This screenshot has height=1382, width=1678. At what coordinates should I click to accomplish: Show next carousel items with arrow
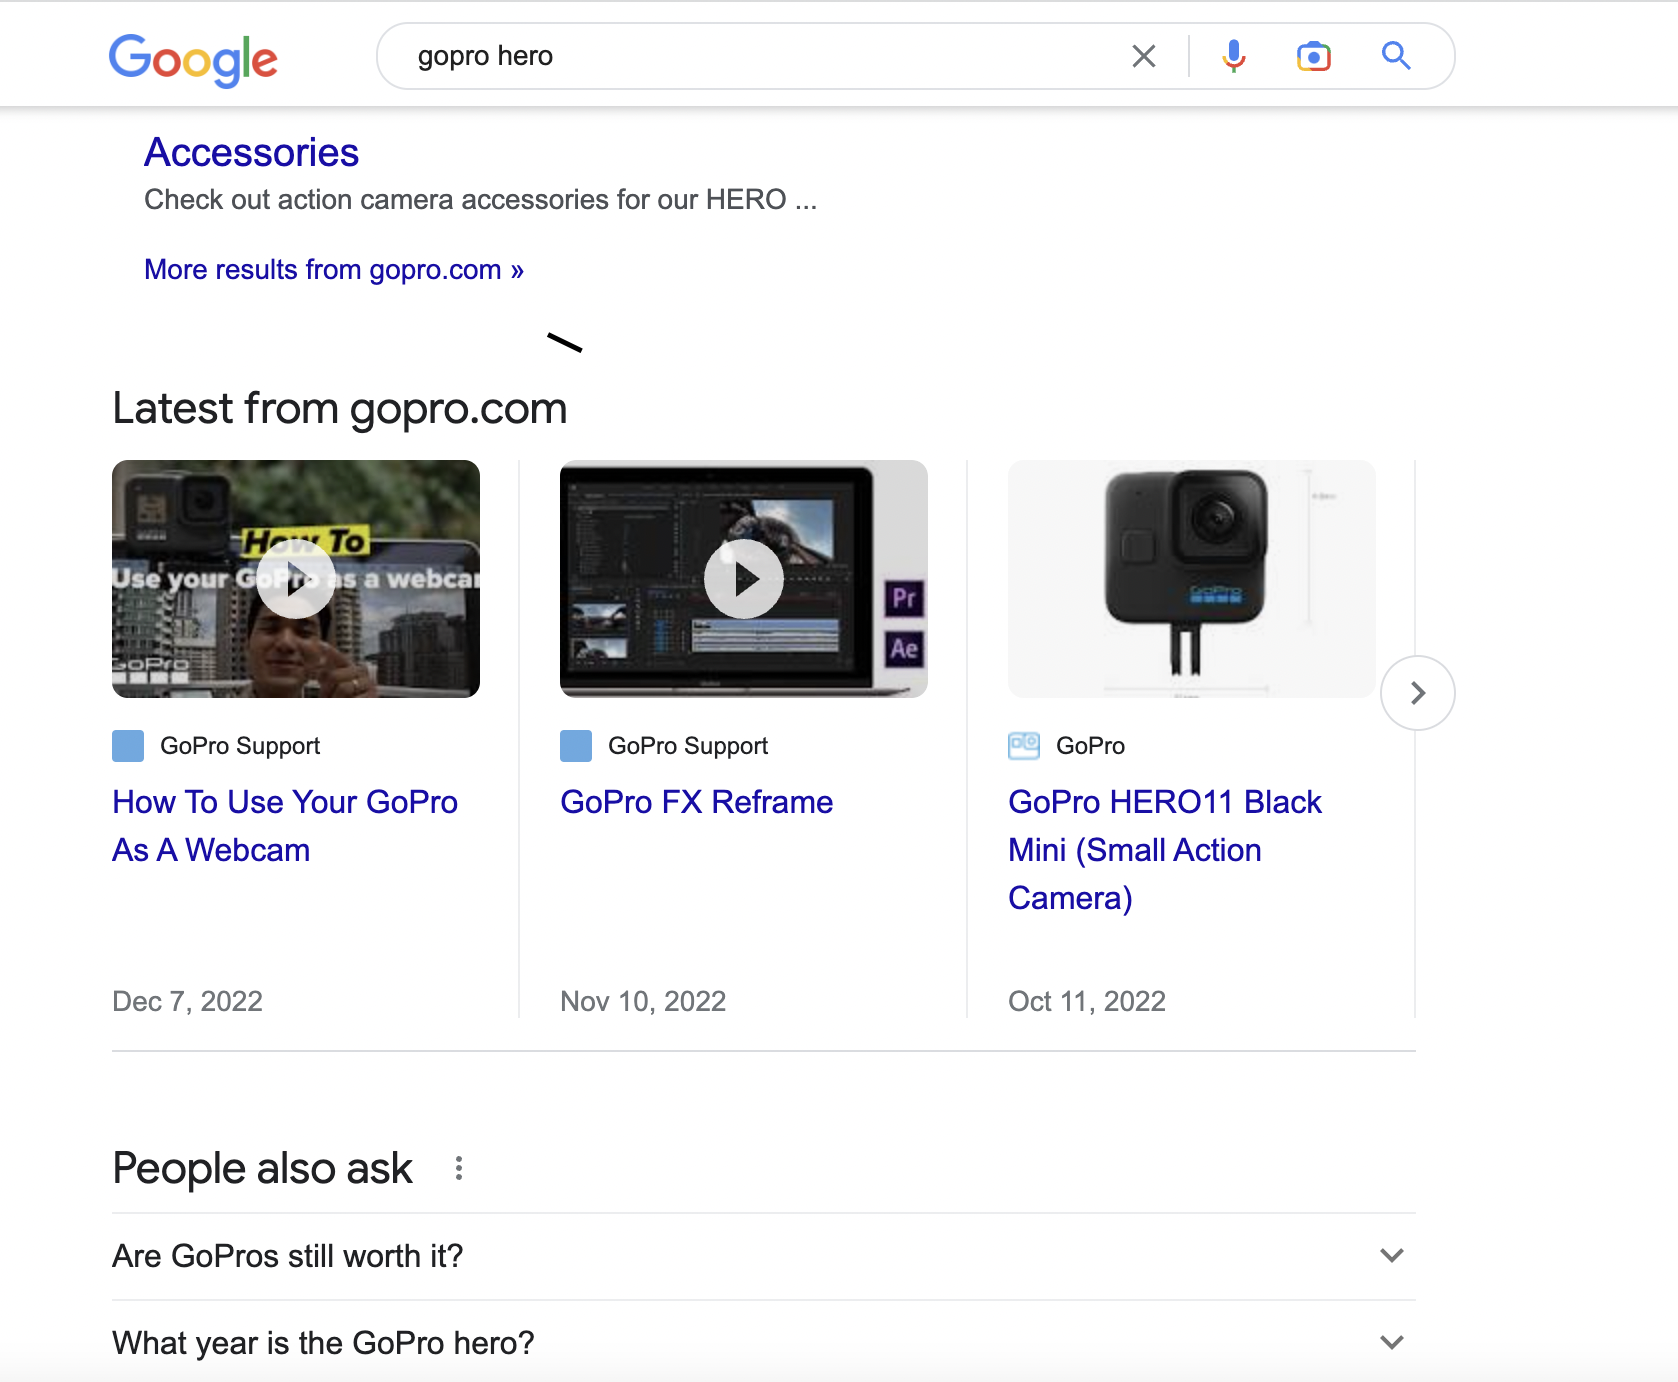click(x=1417, y=693)
